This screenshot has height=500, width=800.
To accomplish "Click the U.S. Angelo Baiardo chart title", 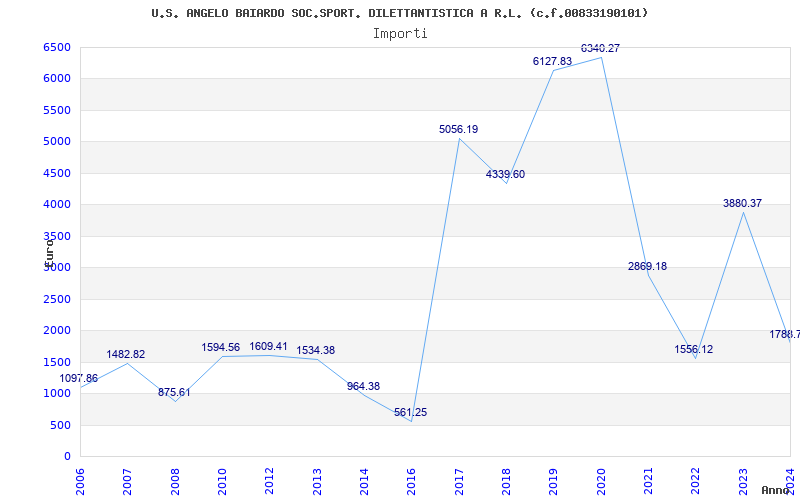I will coord(400,13).
